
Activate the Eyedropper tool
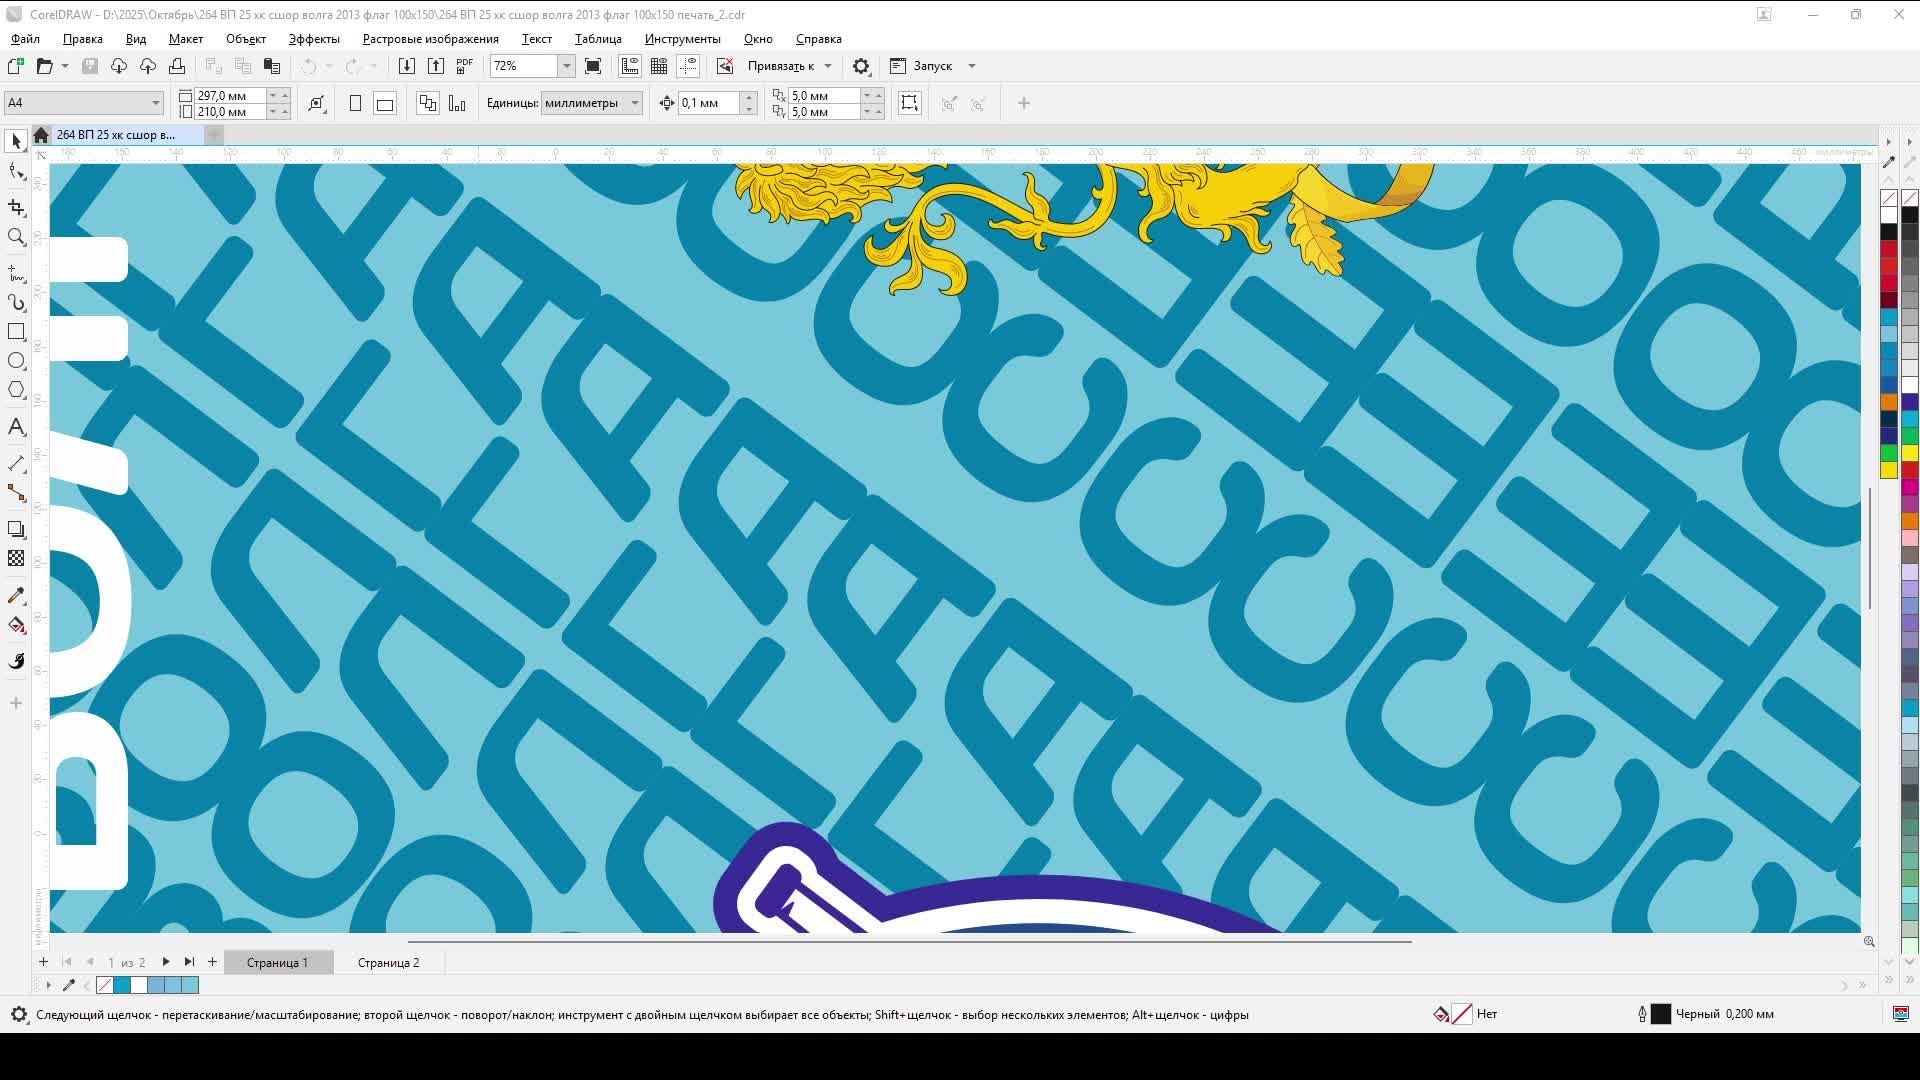click(x=16, y=596)
